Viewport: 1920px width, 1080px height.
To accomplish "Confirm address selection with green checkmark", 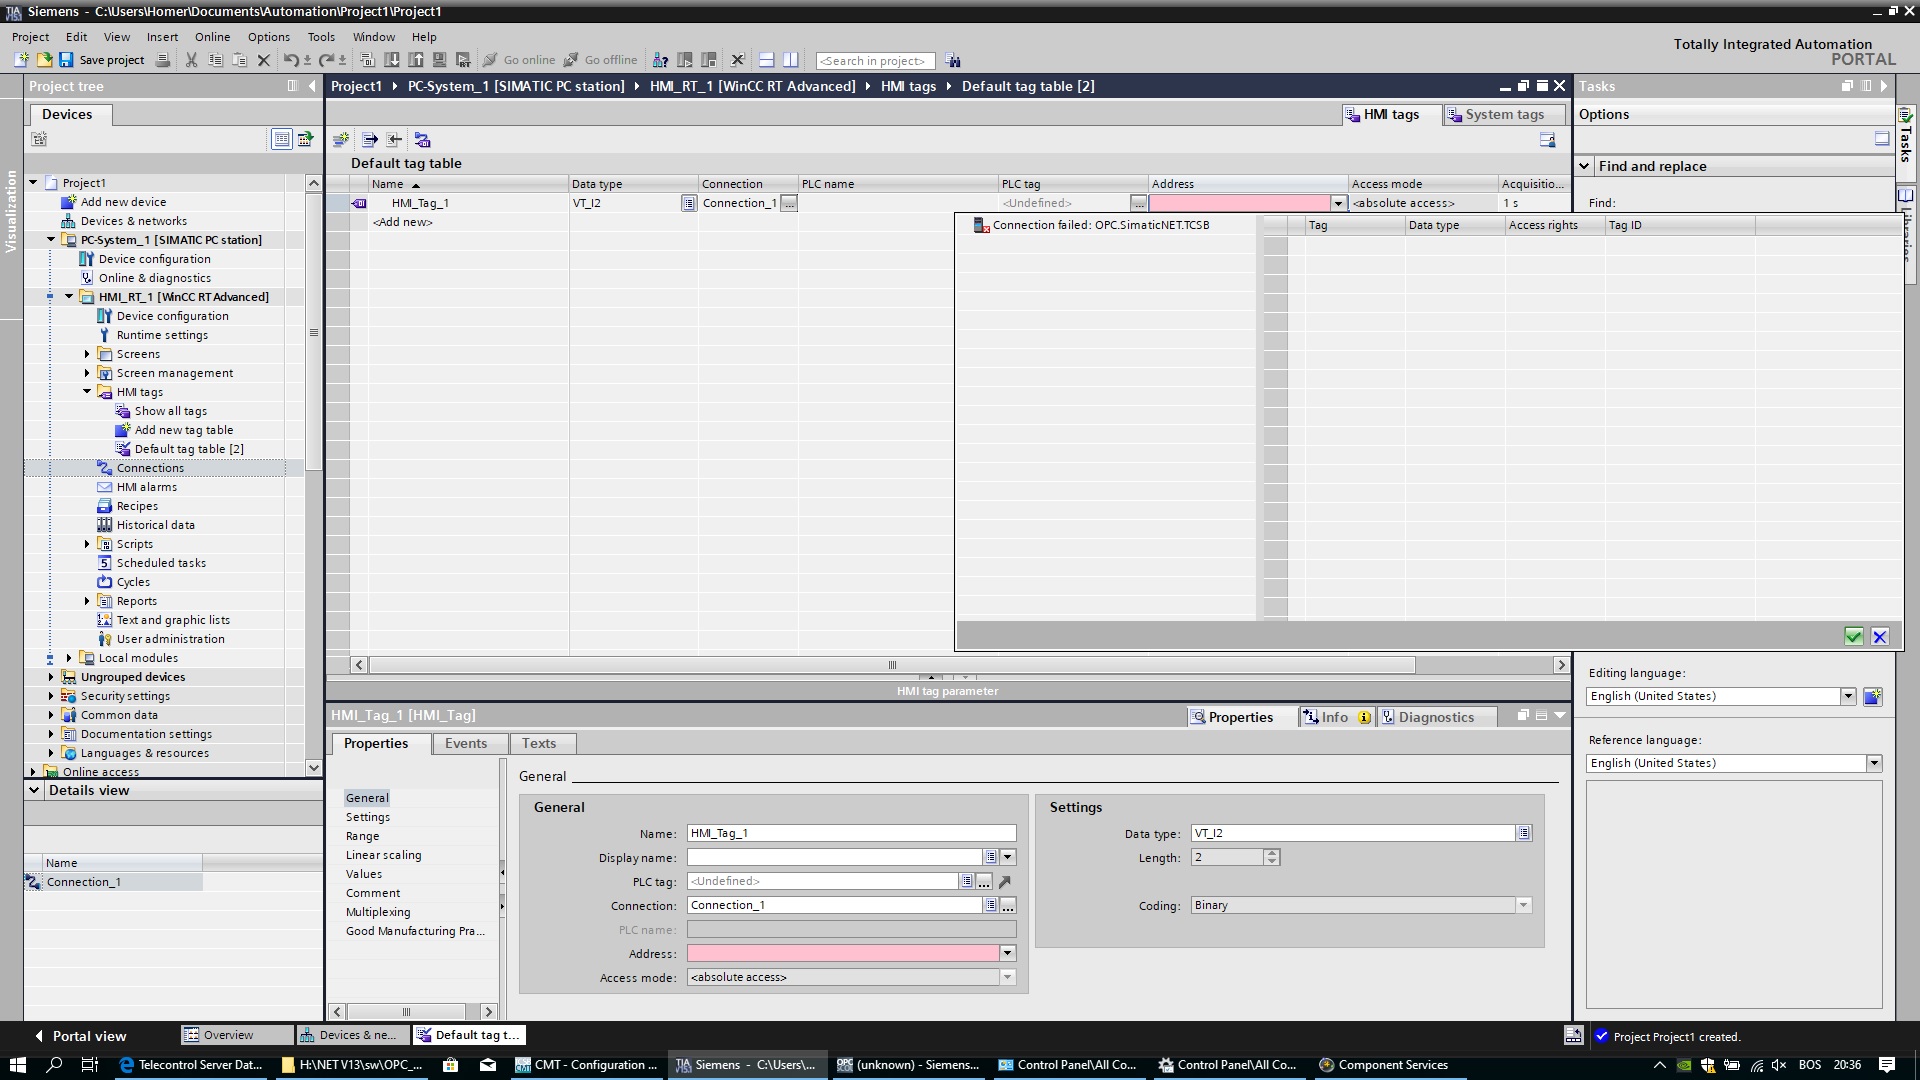I will coord(1853,636).
